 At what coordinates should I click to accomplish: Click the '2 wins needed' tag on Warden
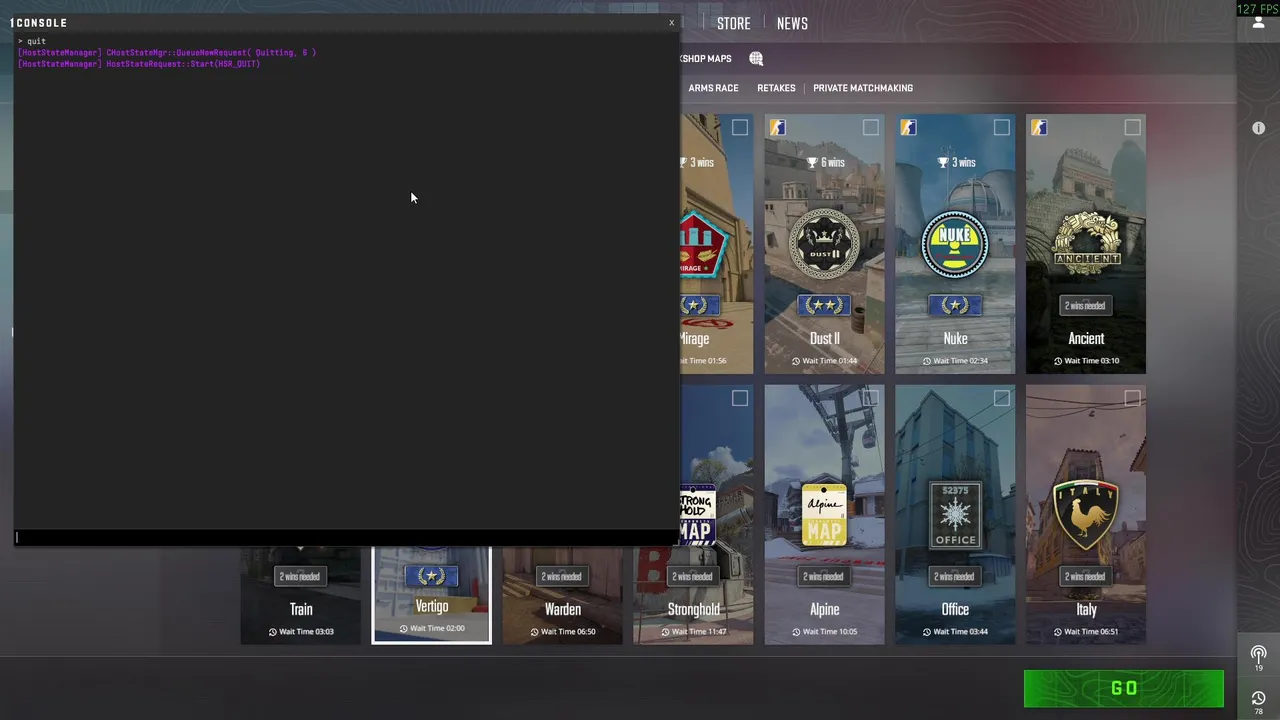562,576
